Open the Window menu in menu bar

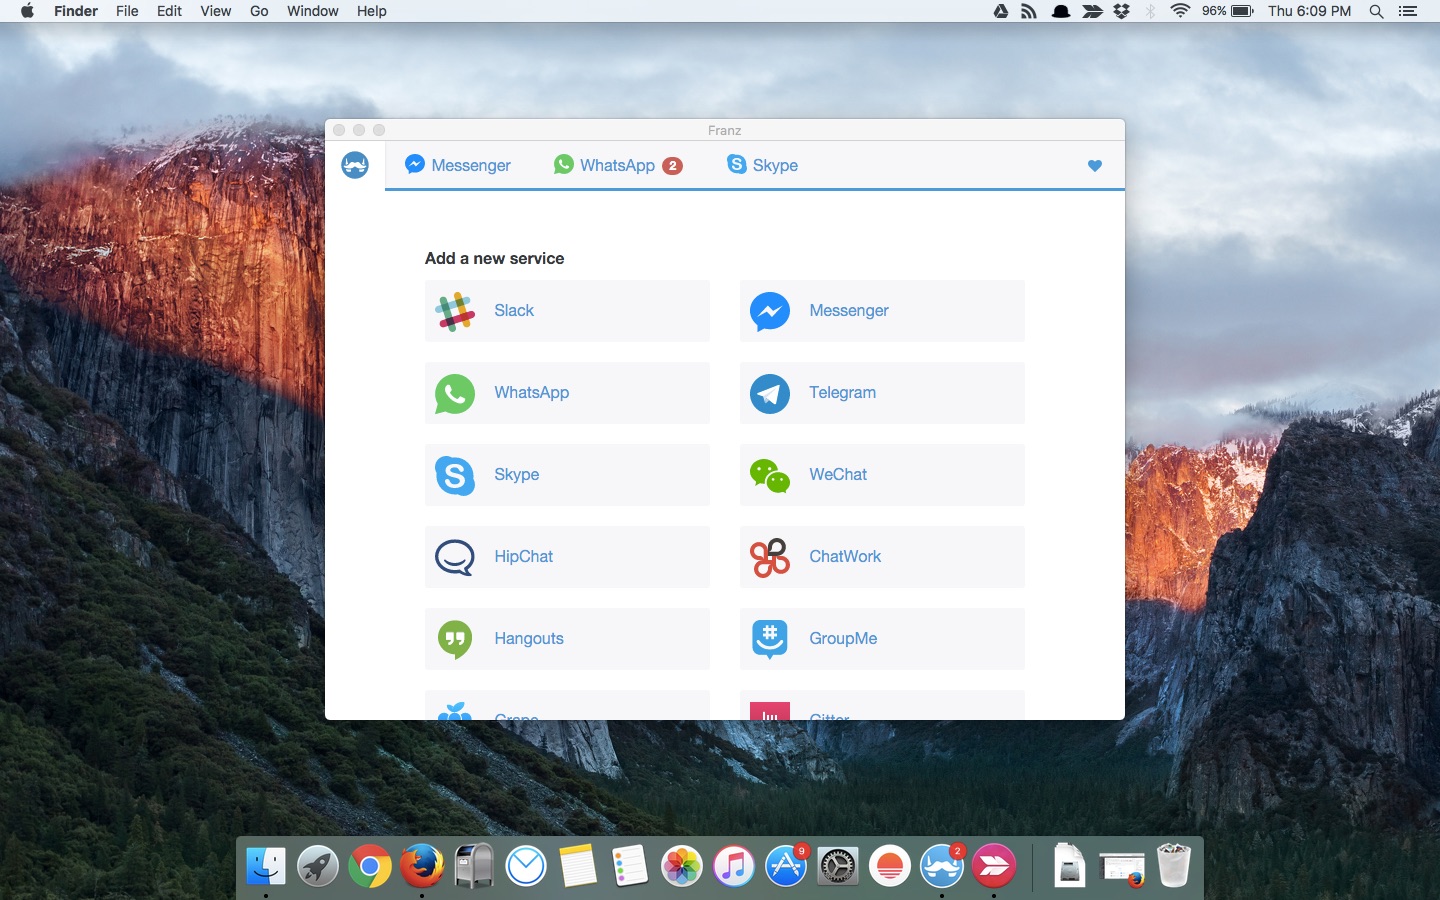(312, 11)
